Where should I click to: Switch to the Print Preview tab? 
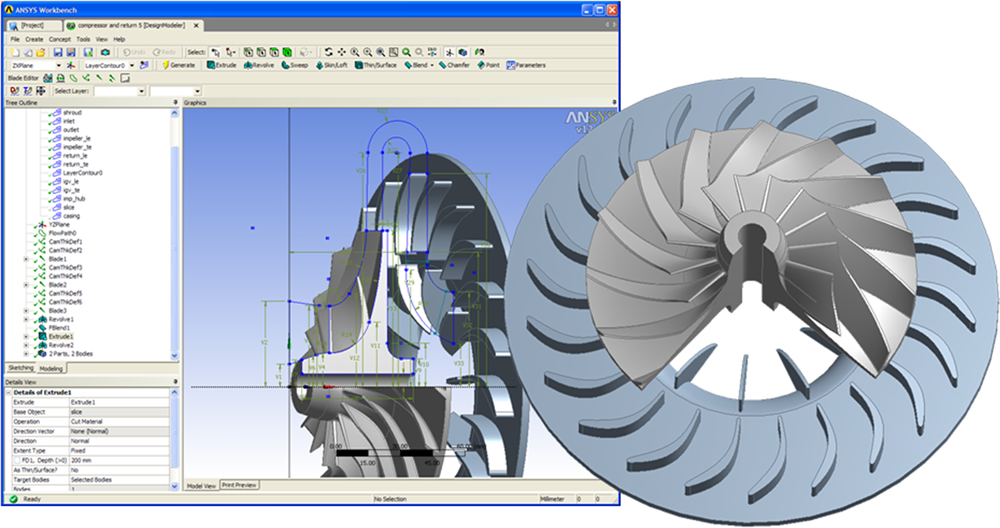point(239,485)
